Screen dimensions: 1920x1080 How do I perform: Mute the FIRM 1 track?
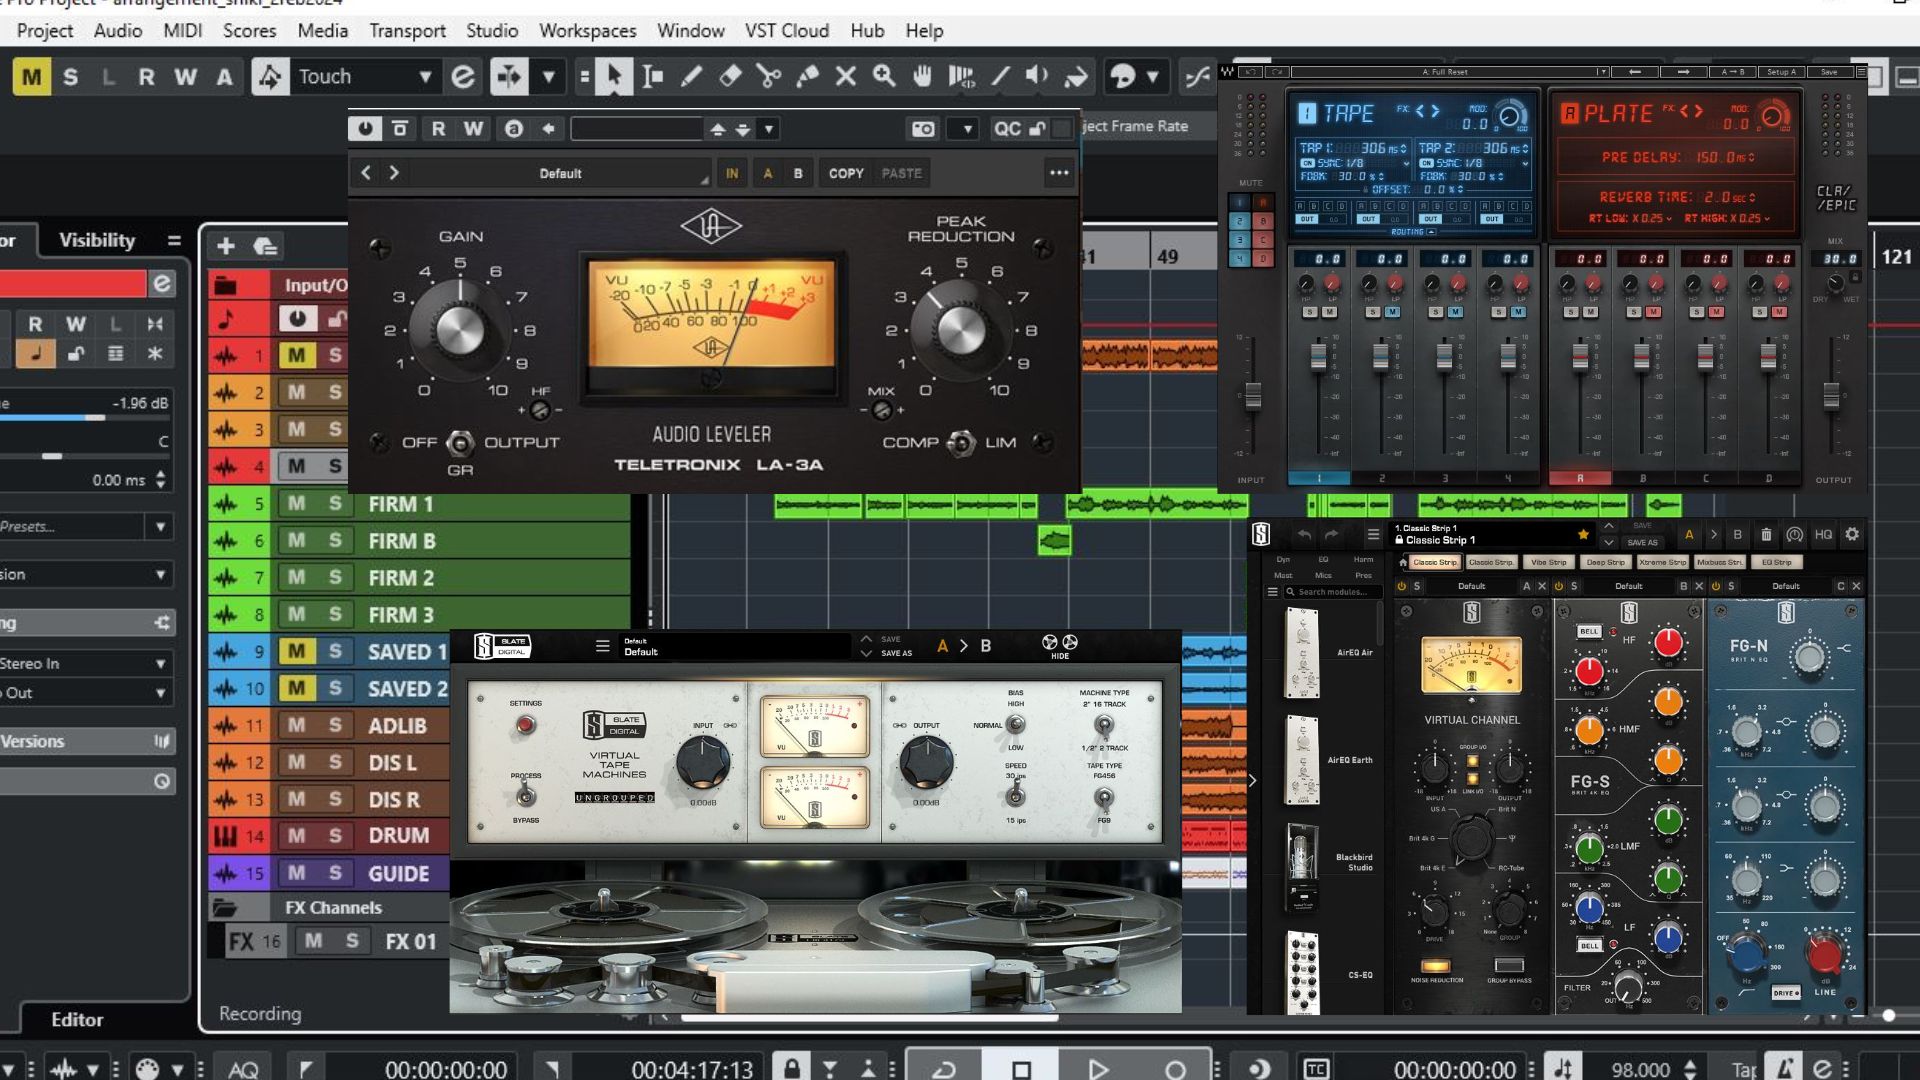click(x=297, y=504)
